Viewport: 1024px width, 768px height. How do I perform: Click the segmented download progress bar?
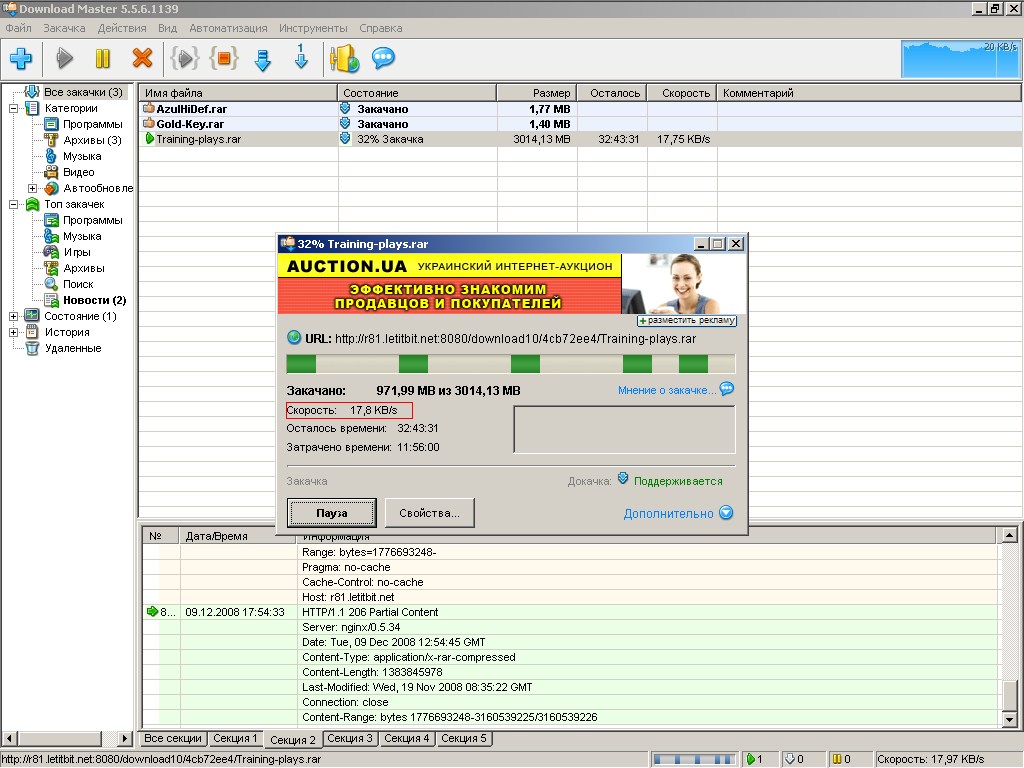(x=510, y=364)
